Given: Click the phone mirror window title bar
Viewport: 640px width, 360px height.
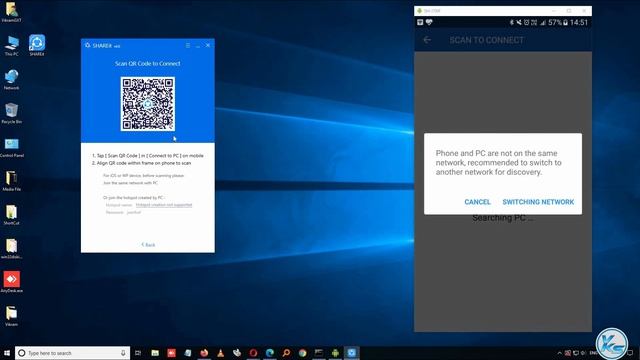Looking at the screenshot, I should pos(502,11).
